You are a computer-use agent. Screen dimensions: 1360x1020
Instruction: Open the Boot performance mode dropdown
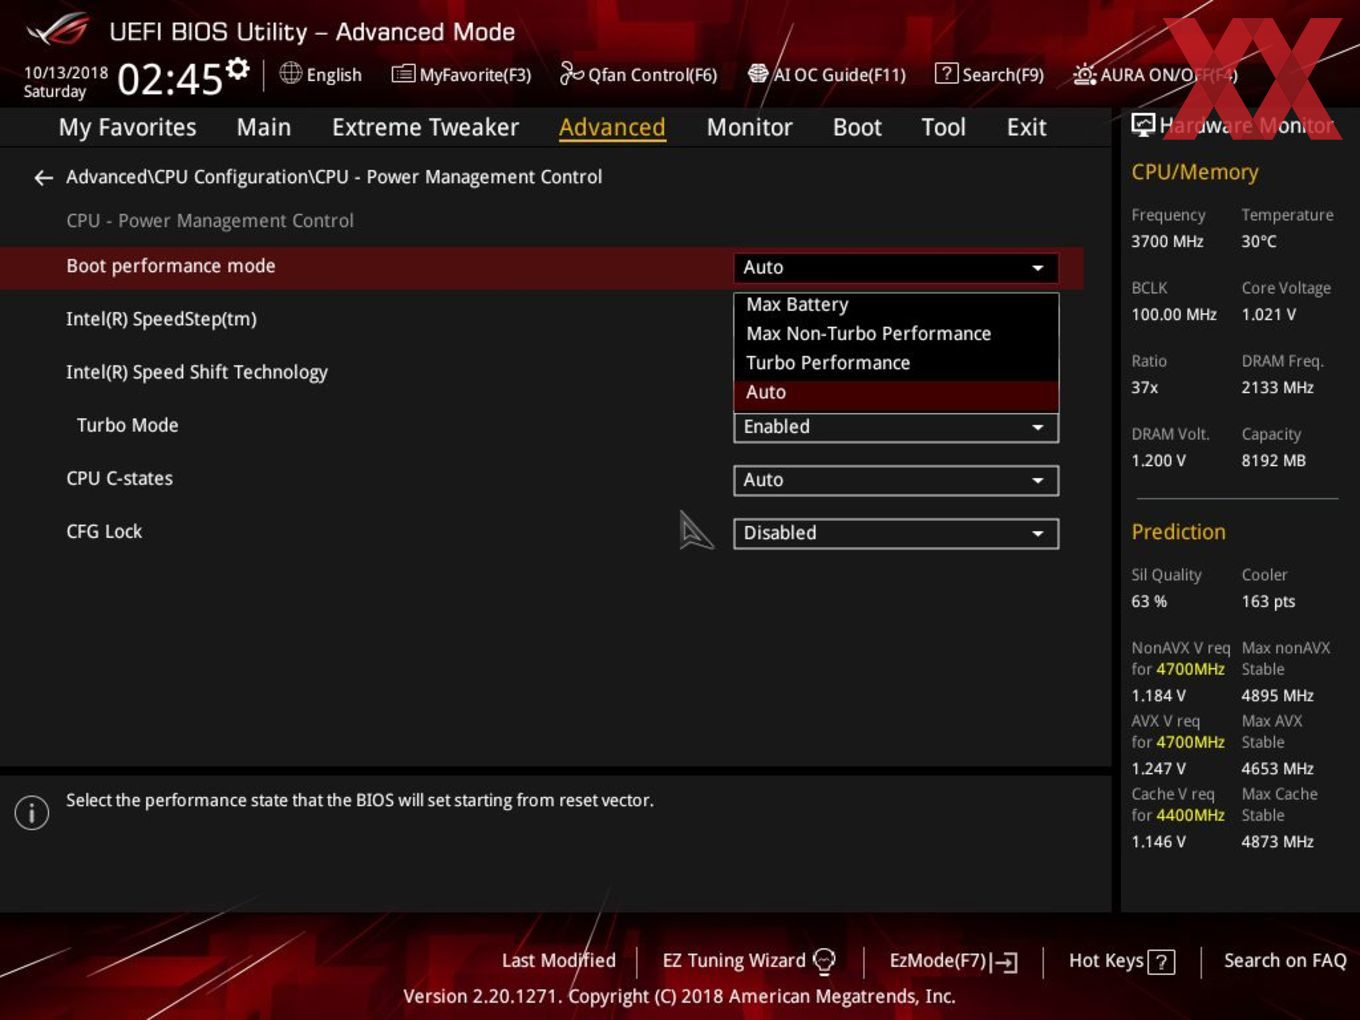(x=895, y=268)
